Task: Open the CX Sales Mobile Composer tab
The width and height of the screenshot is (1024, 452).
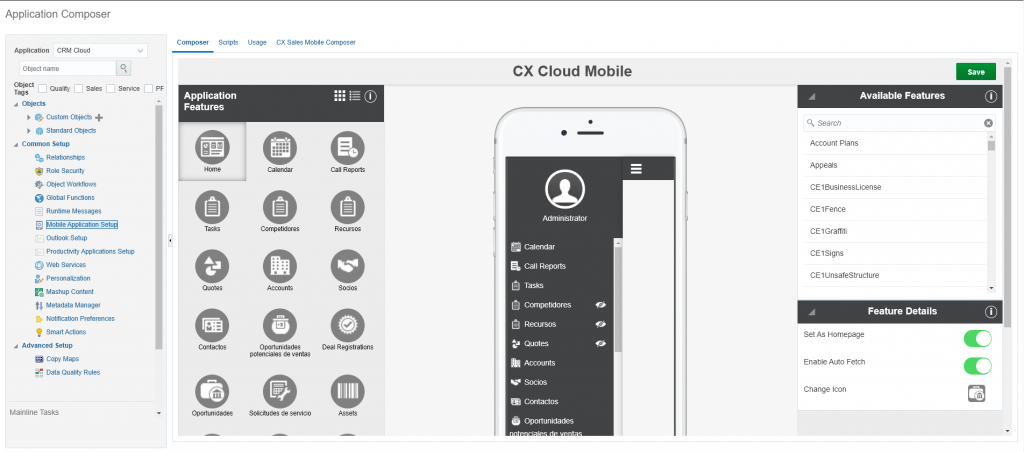Action: tap(316, 42)
